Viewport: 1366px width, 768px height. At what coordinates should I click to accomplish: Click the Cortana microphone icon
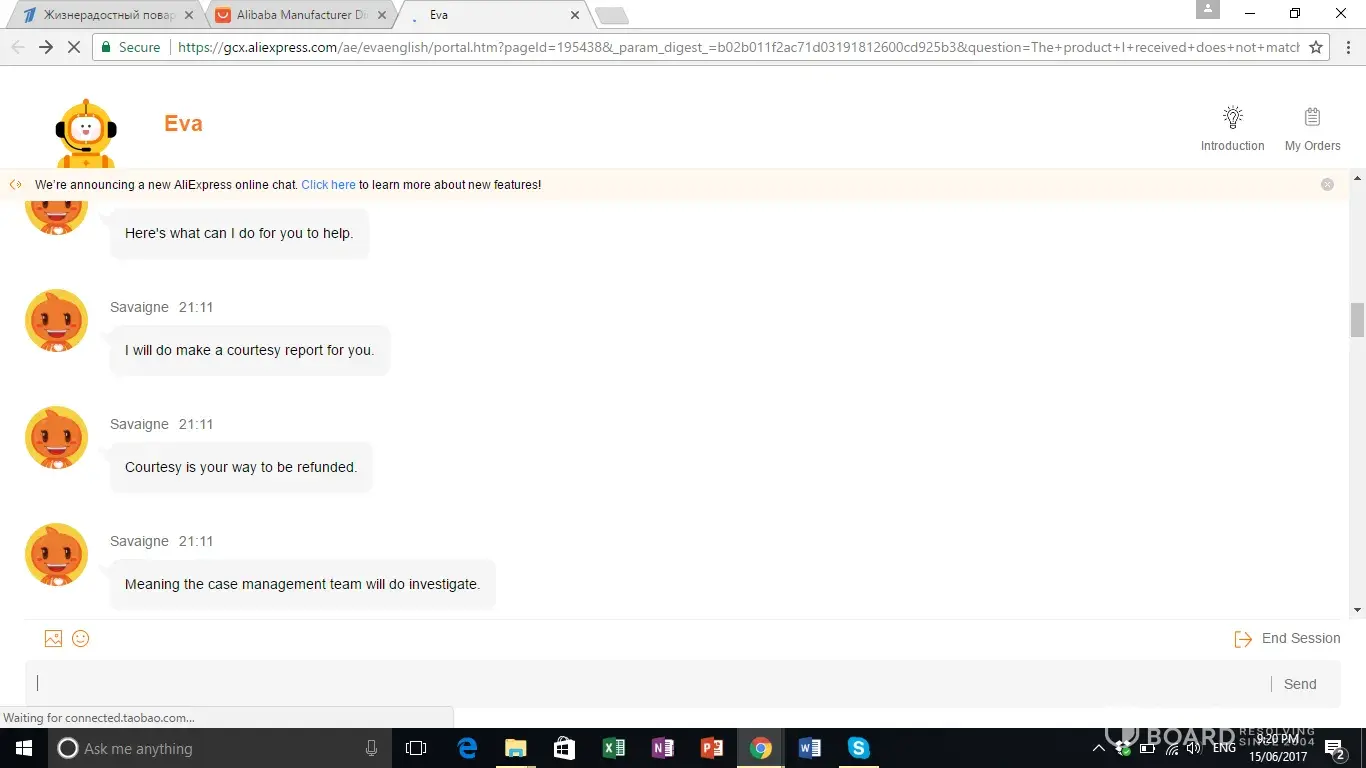click(x=371, y=748)
